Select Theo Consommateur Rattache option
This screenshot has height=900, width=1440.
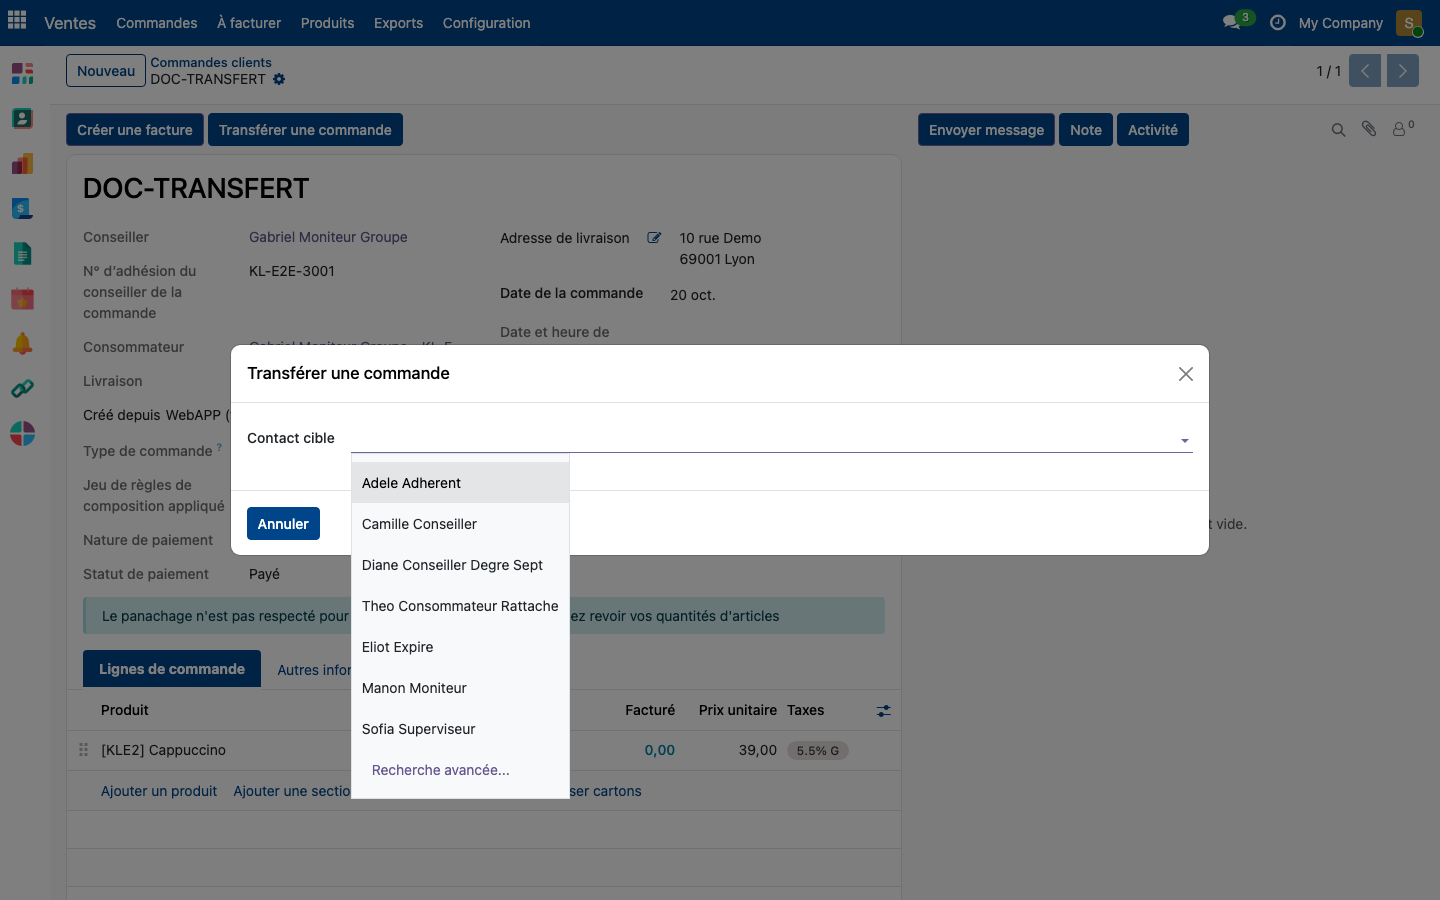pyautogui.click(x=460, y=606)
